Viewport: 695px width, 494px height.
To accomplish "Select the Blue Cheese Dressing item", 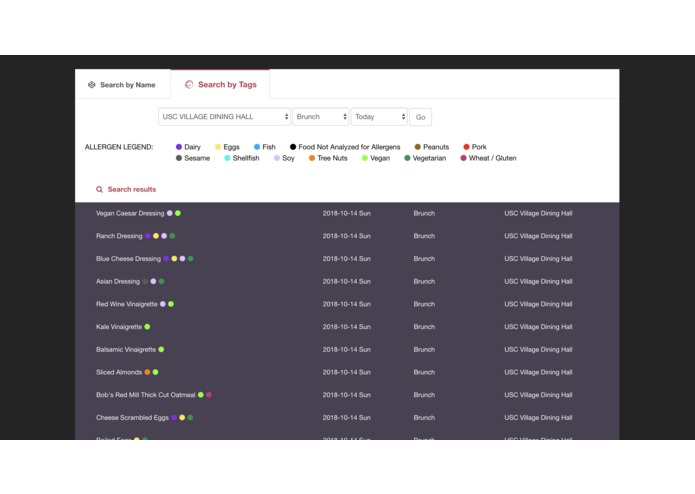I will 129,259.
